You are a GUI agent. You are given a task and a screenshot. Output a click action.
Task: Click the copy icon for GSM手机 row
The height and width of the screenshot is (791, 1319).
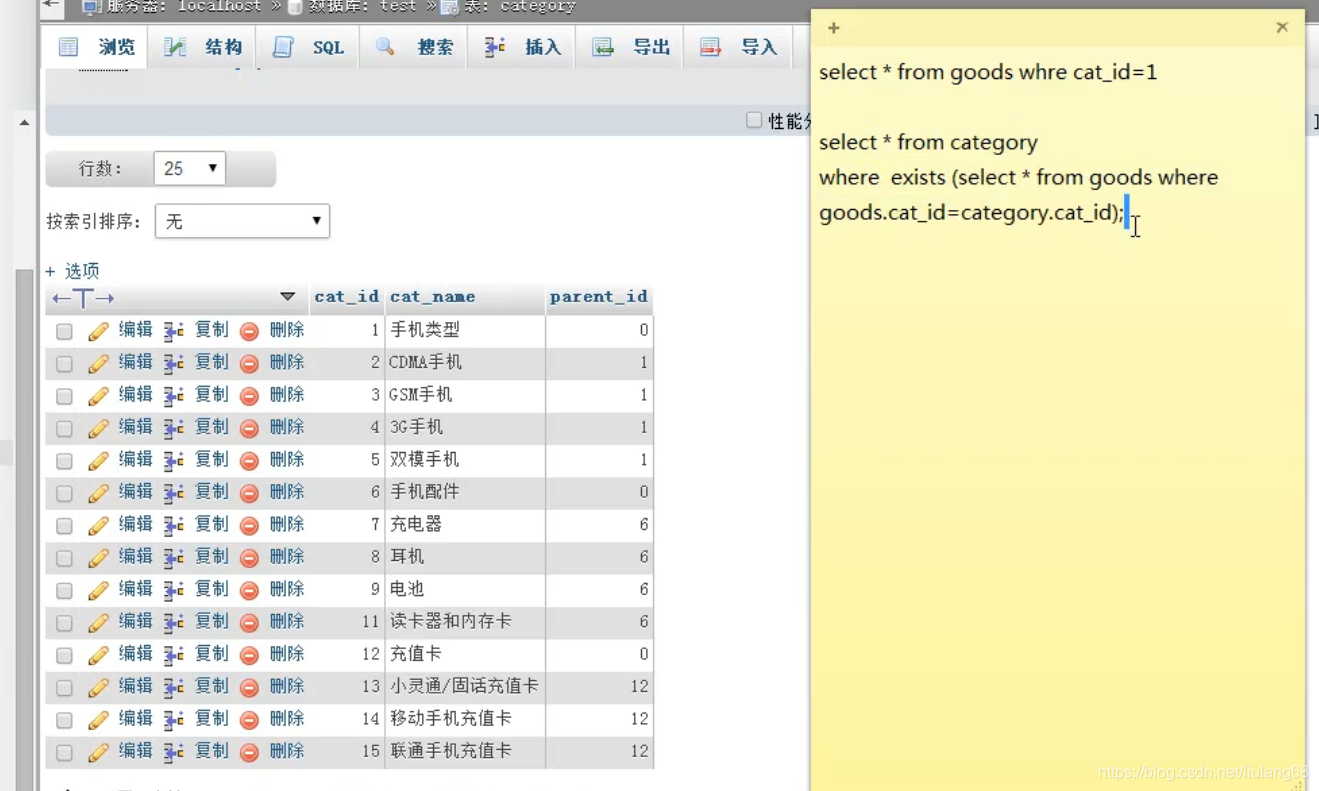(x=174, y=396)
